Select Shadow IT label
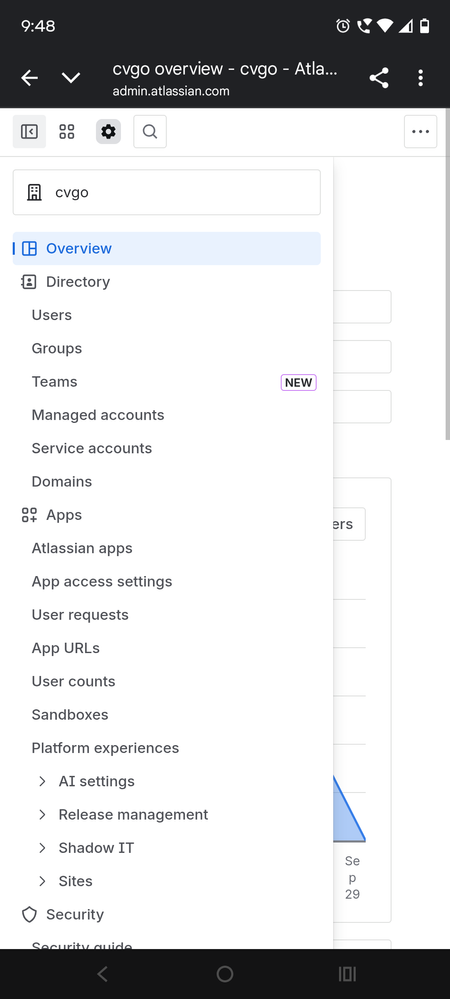 point(96,848)
